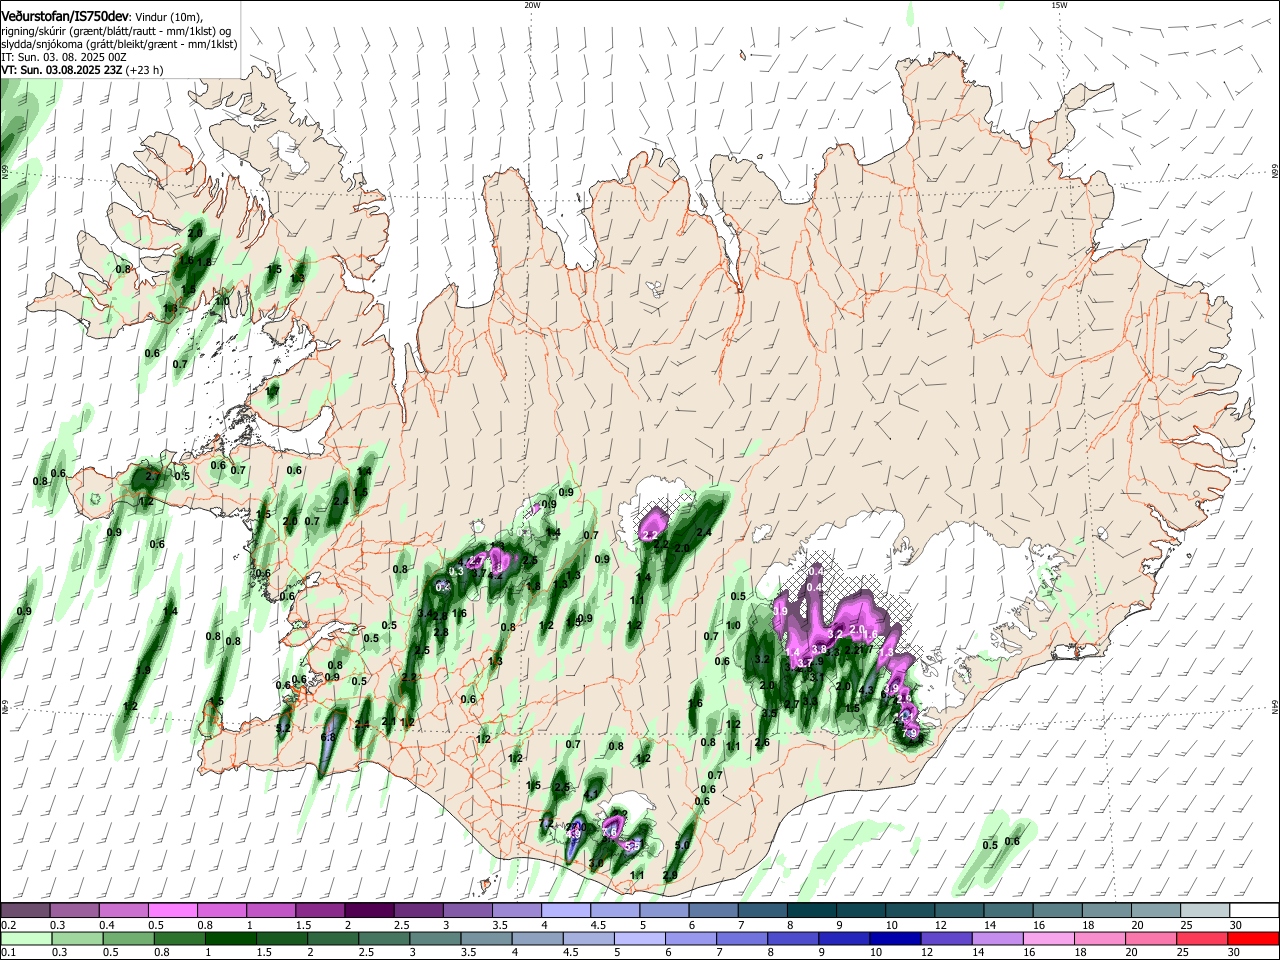
Task: Click the 15W longitude label at top
Action: click(1059, 5)
